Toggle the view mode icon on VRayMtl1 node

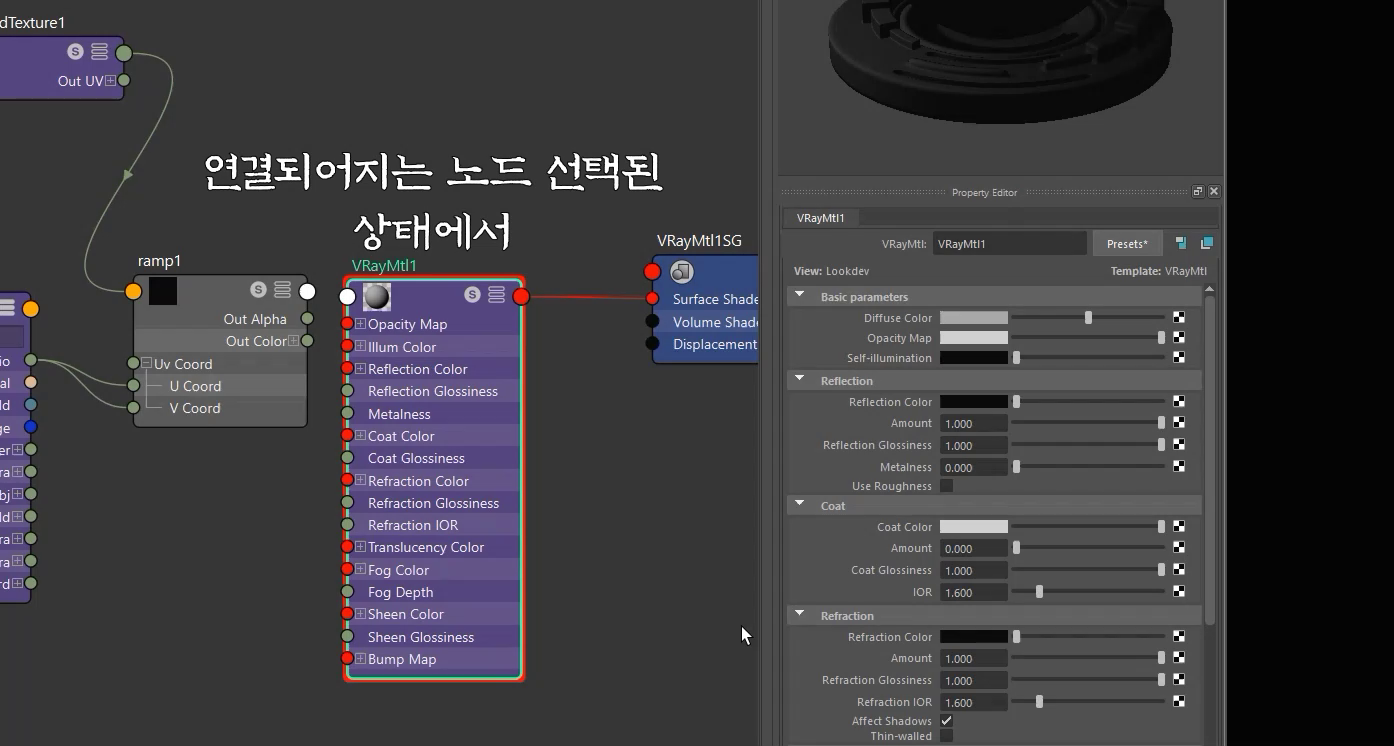pos(497,295)
